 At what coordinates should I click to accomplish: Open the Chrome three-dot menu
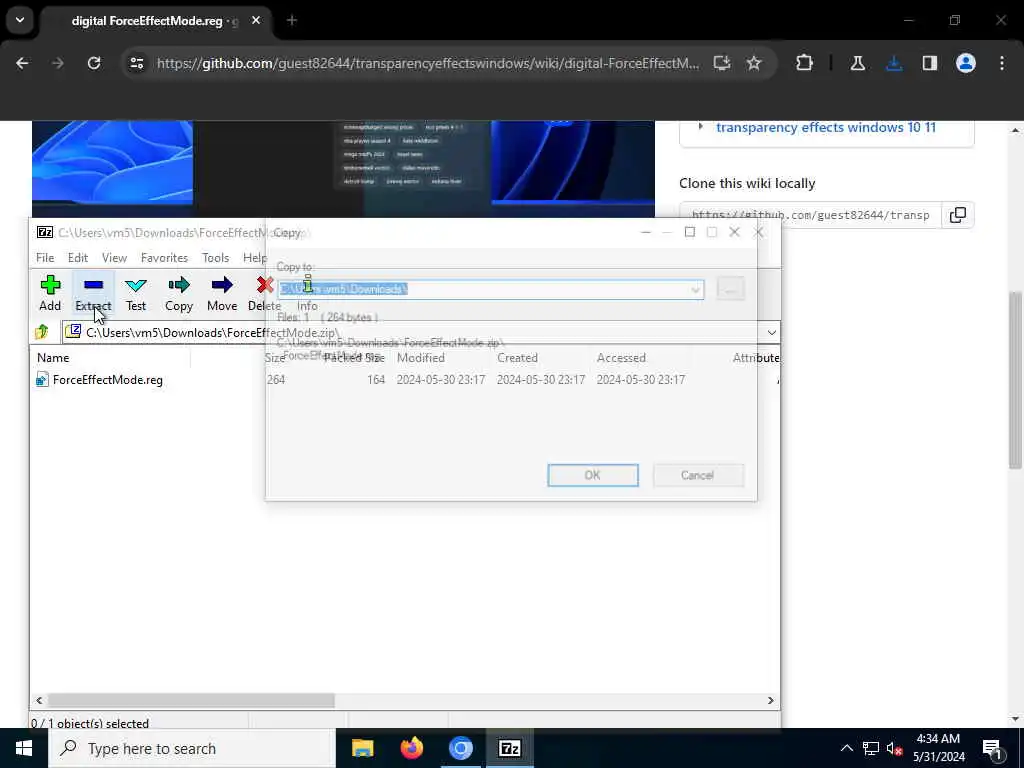click(1002, 63)
